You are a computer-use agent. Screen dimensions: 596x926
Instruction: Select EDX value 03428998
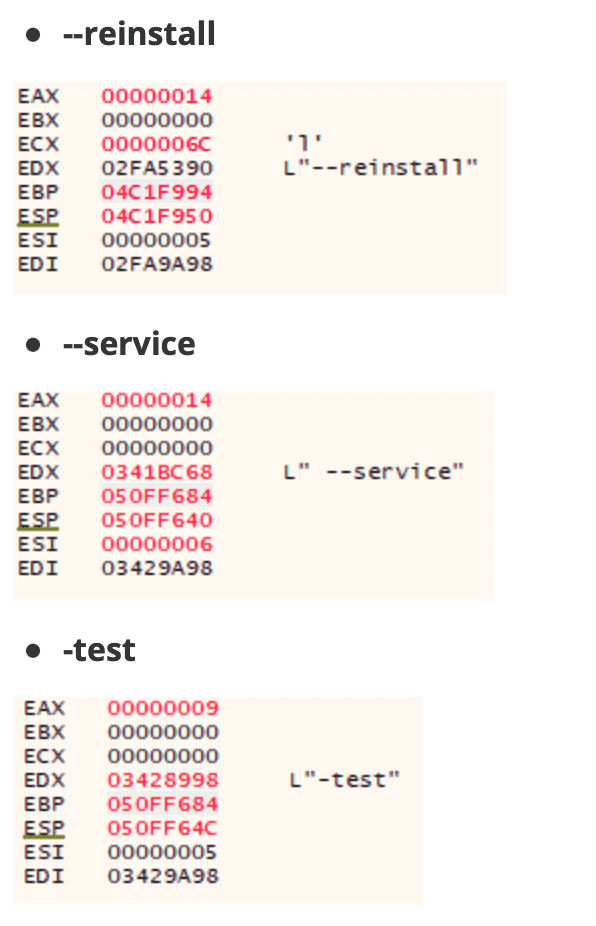[163, 780]
